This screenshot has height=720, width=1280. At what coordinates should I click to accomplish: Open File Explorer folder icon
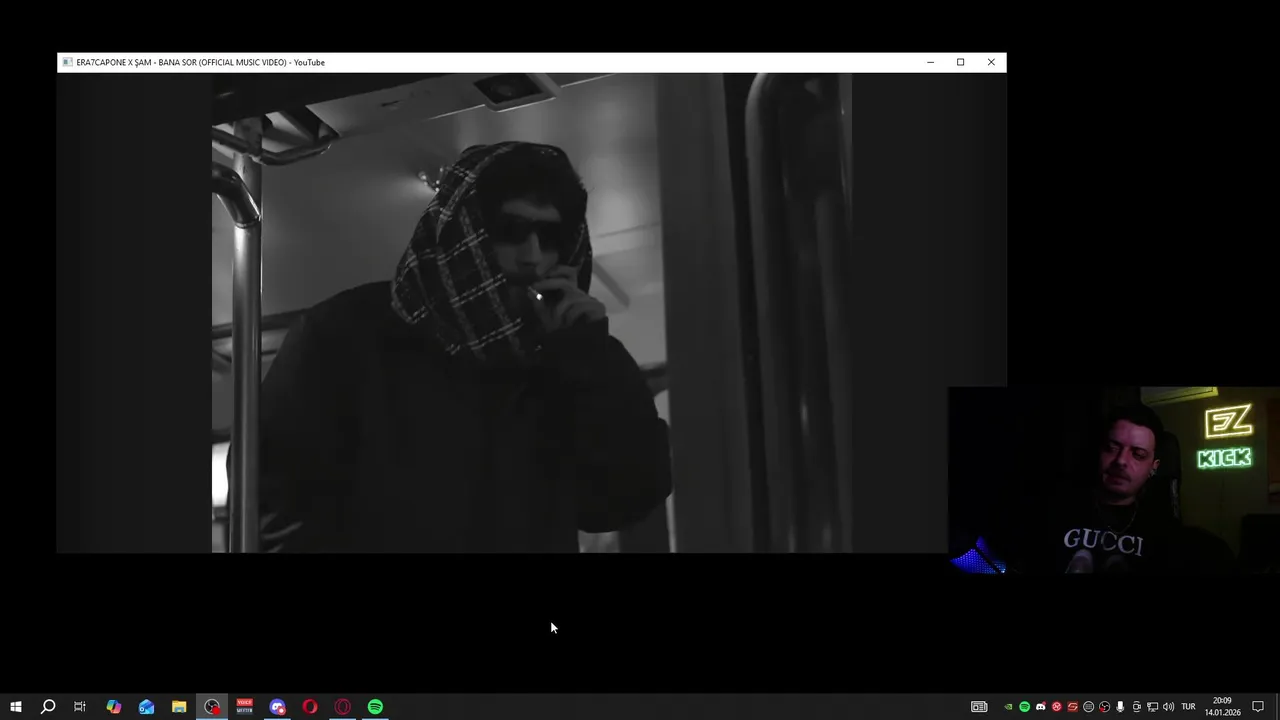[179, 707]
